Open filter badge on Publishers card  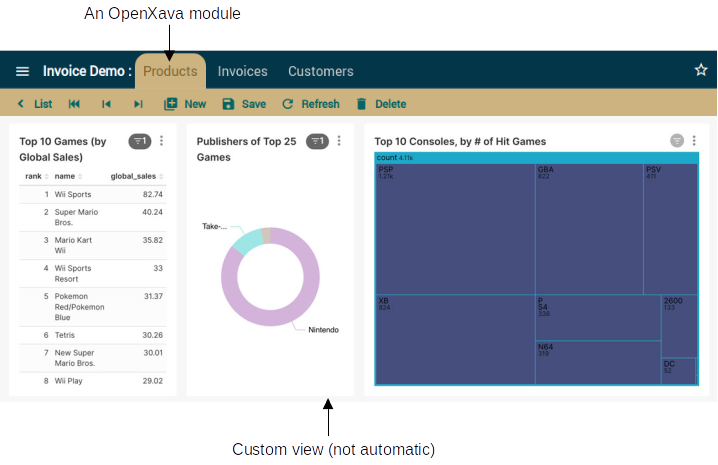(317, 141)
